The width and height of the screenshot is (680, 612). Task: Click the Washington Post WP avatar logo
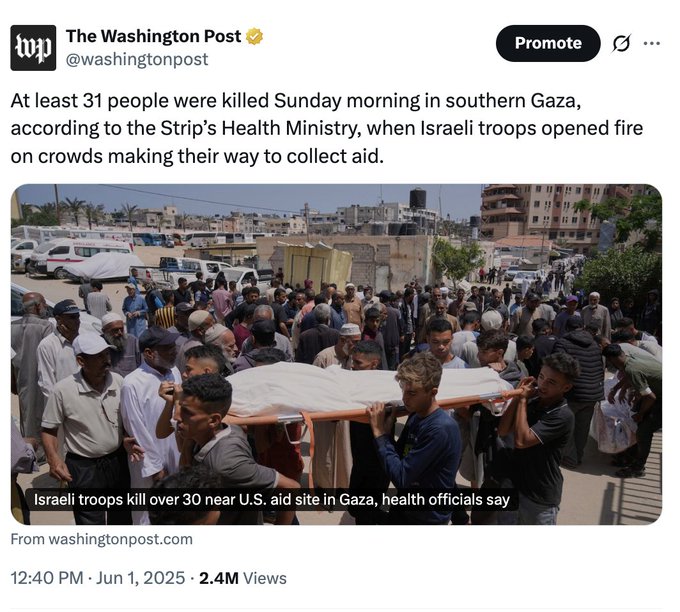point(33,48)
